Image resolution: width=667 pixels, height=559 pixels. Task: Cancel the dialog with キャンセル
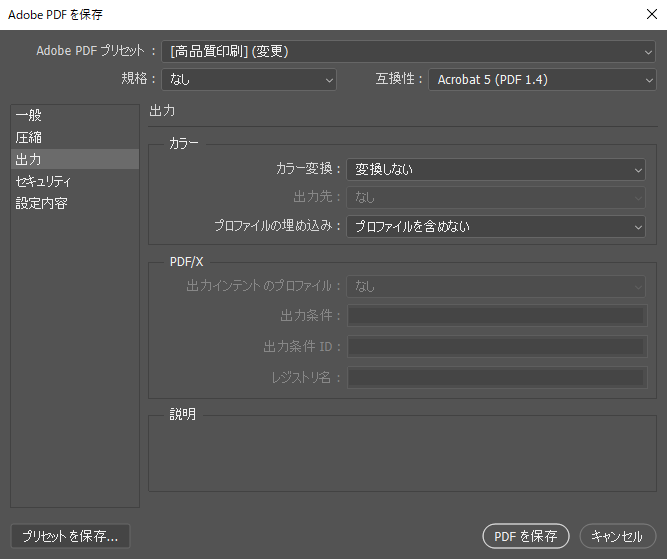tap(617, 536)
